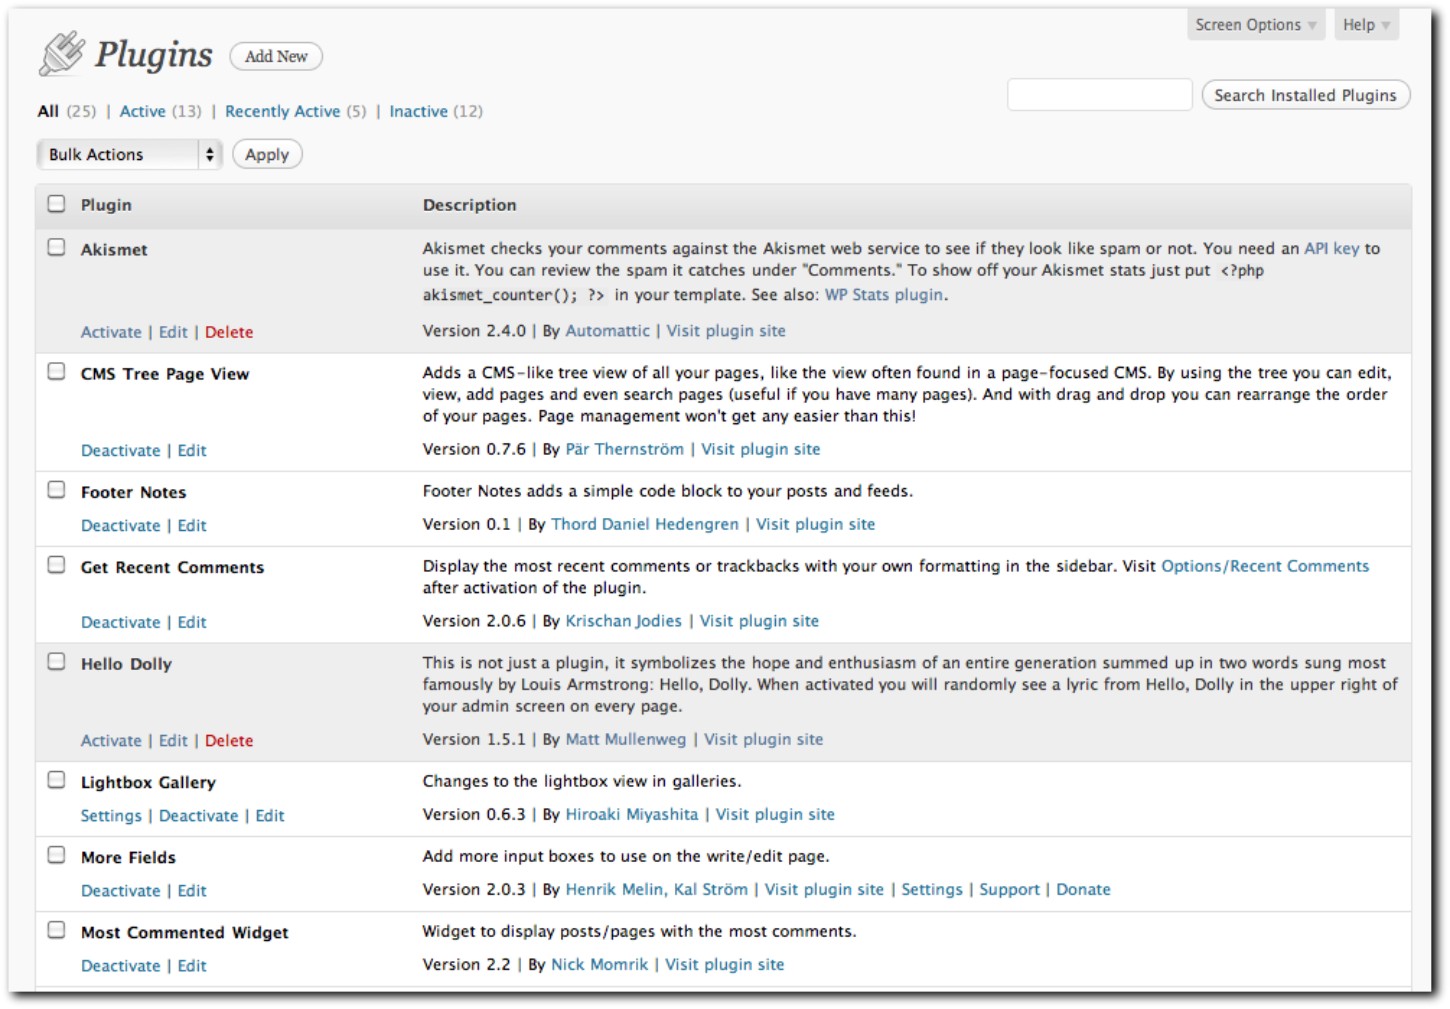1450x1009 pixels.
Task: Deactivate the Footer Notes plugin
Action: [120, 526]
